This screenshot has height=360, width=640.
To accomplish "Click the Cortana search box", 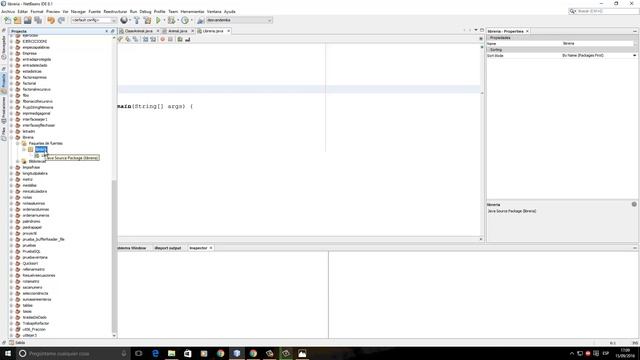I will [x=73, y=353].
